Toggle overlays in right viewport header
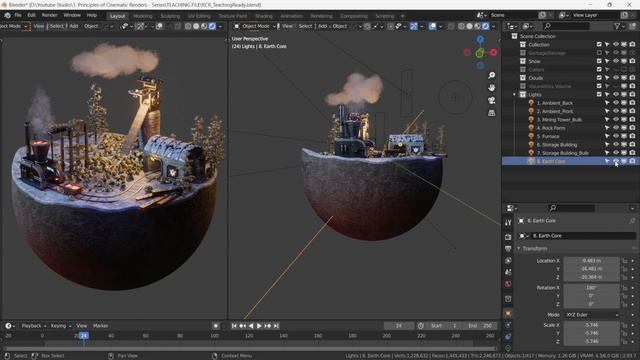This screenshot has height=360, width=640. [432, 26]
